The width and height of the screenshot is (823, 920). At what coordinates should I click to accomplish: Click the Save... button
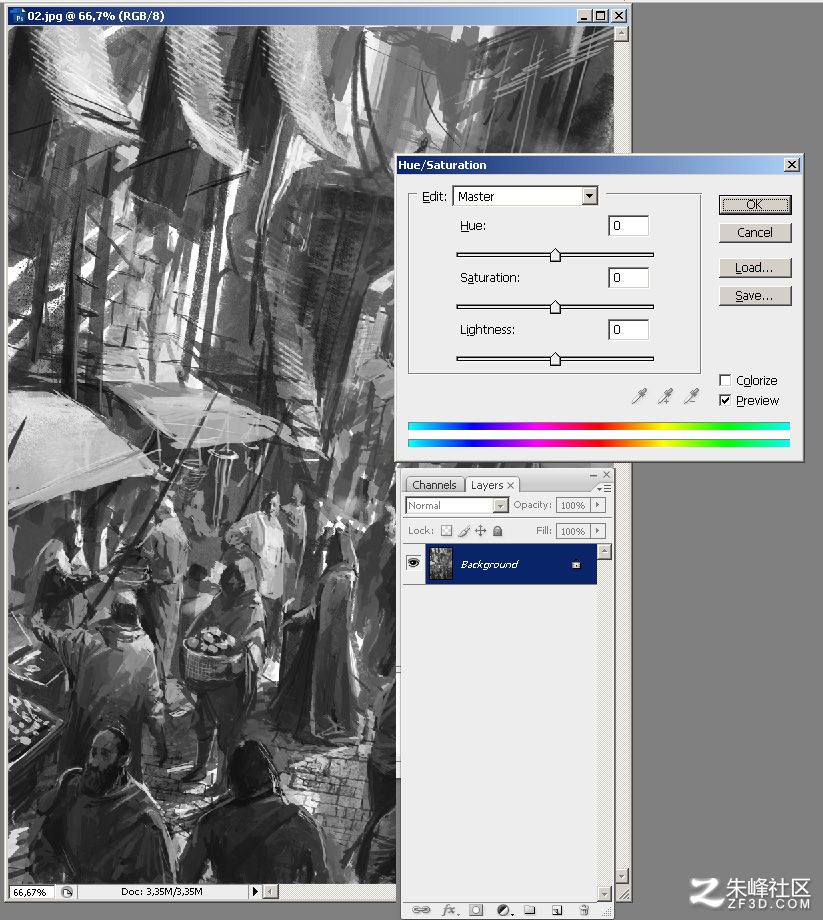click(x=755, y=296)
